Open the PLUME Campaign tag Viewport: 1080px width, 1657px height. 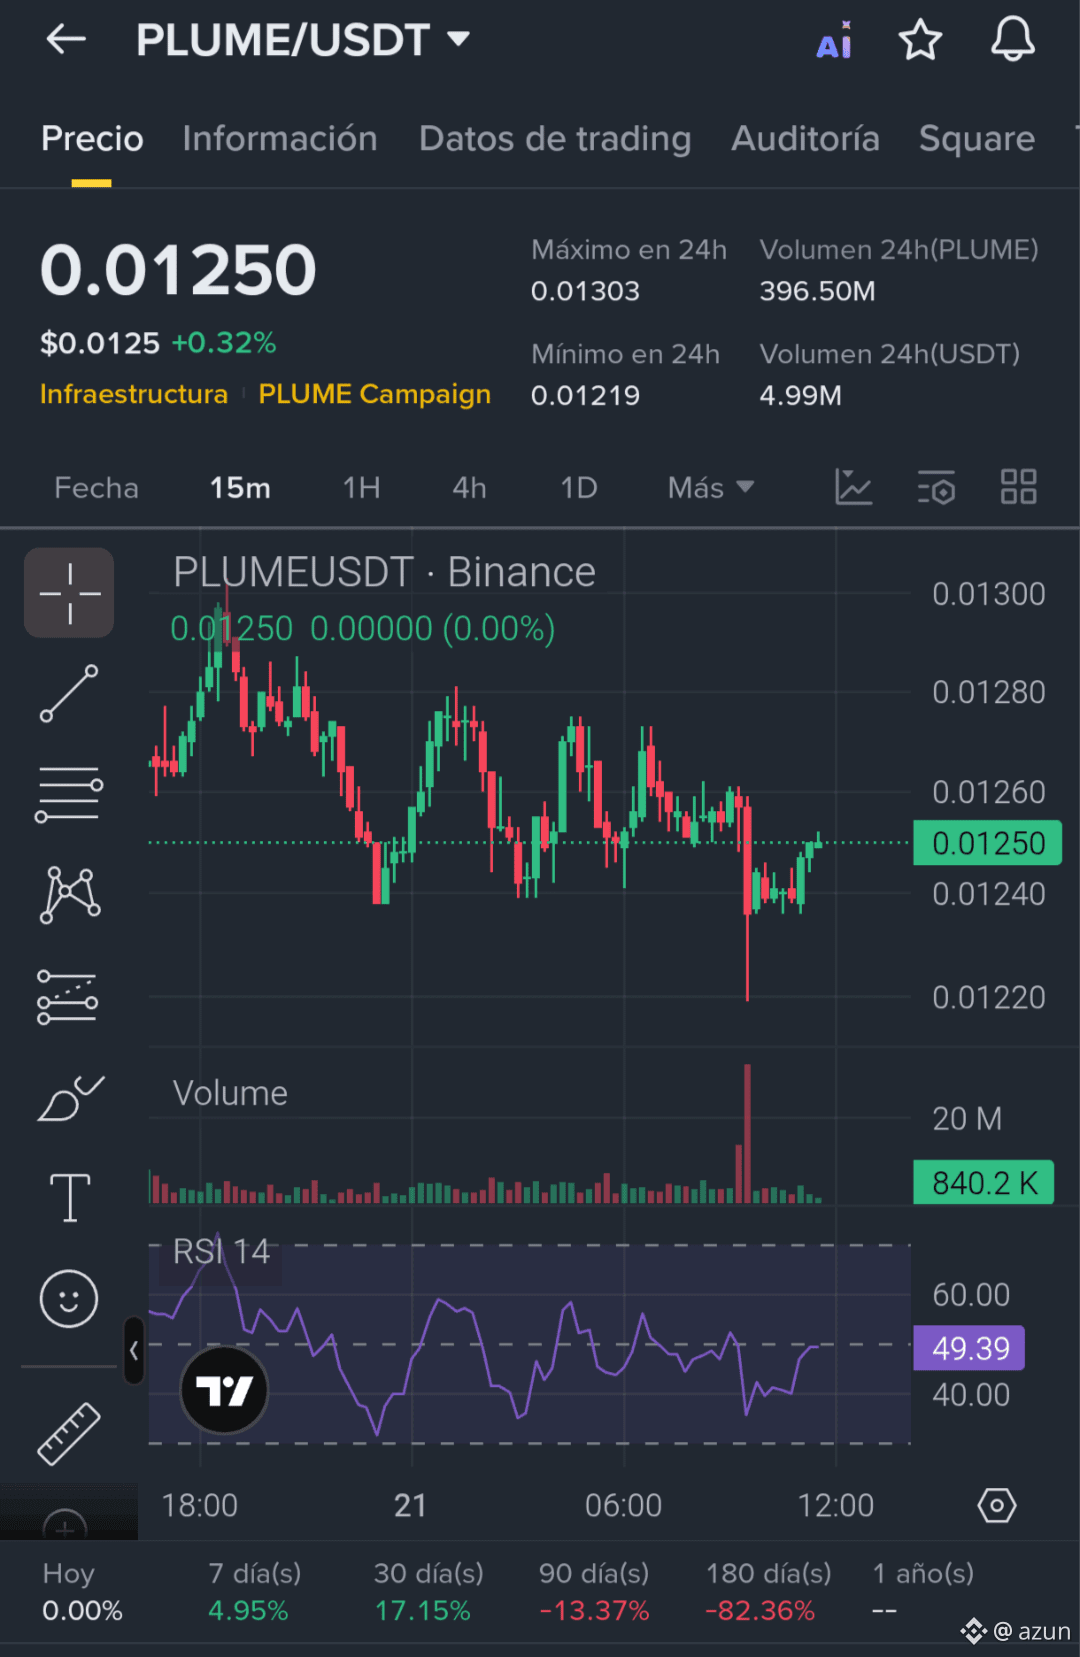tap(375, 394)
